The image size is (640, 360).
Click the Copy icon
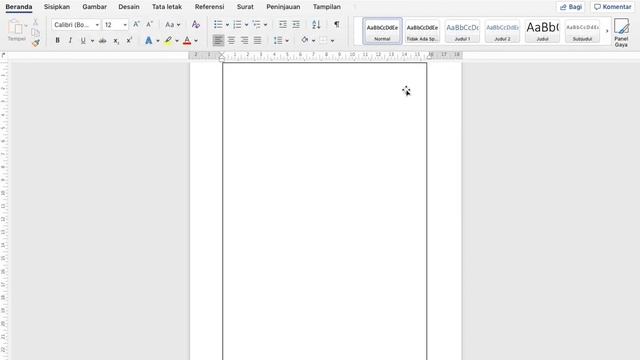36,32
